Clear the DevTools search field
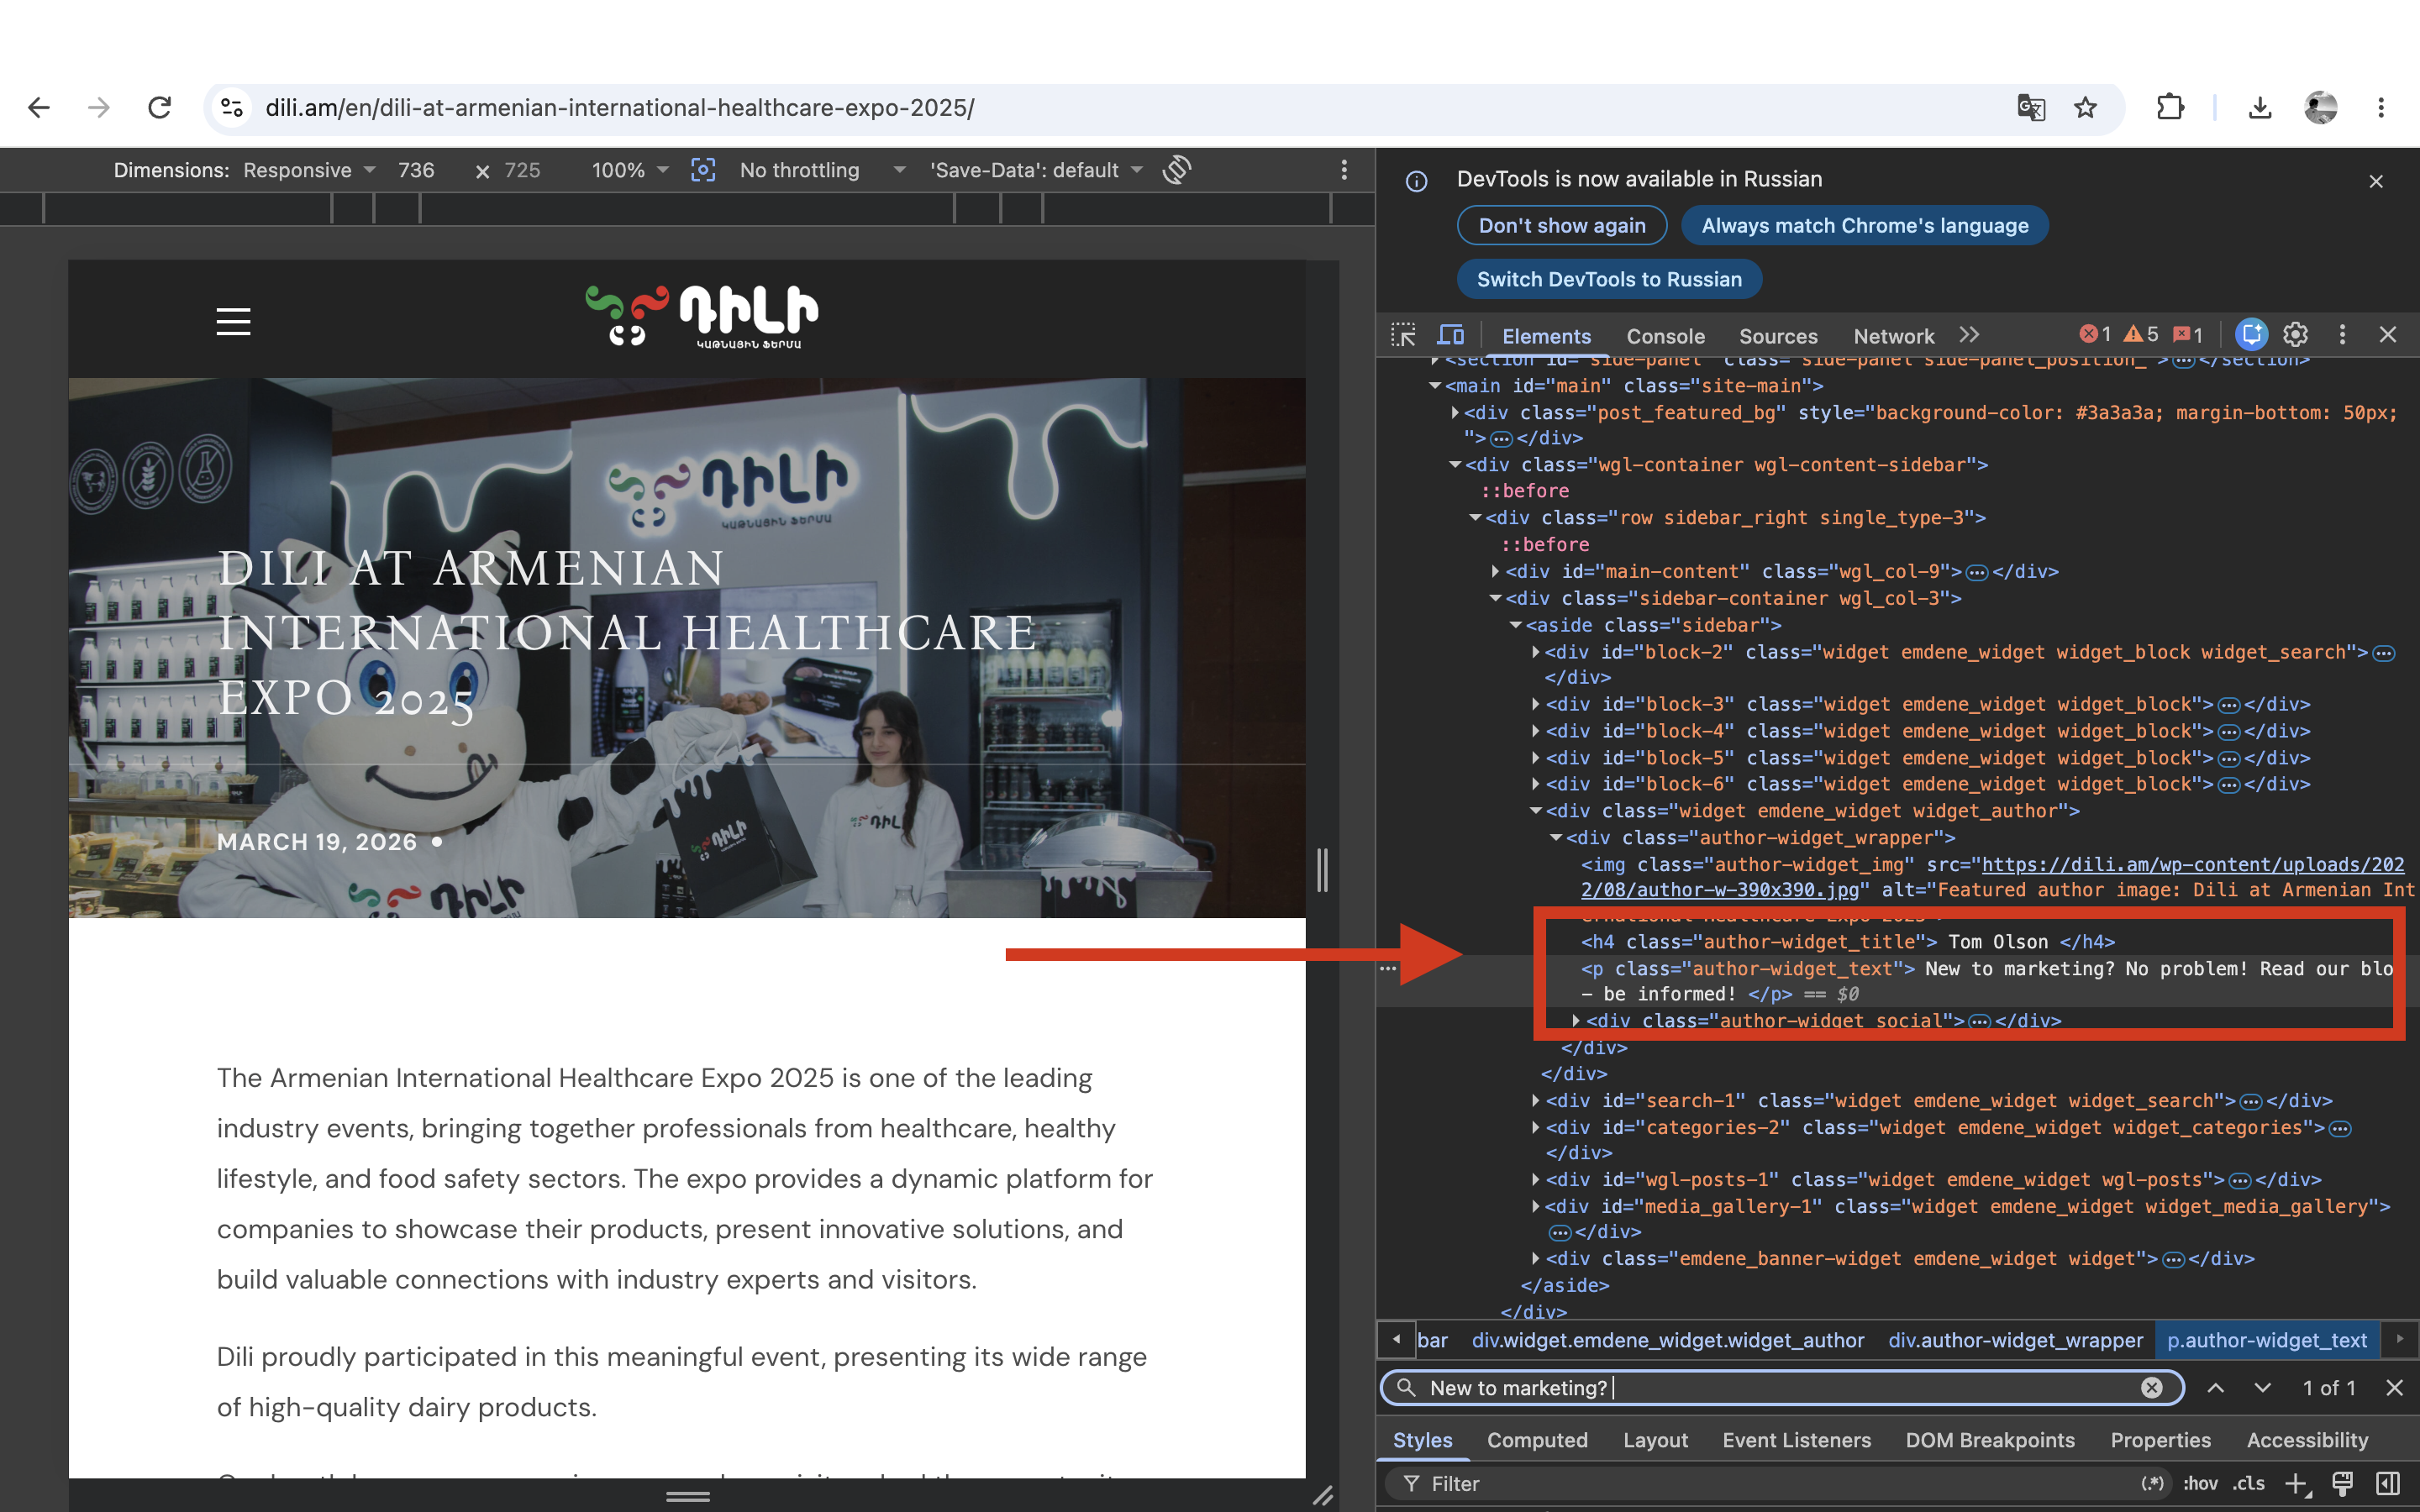2420x1512 pixels. [x=2151, y=1388]
